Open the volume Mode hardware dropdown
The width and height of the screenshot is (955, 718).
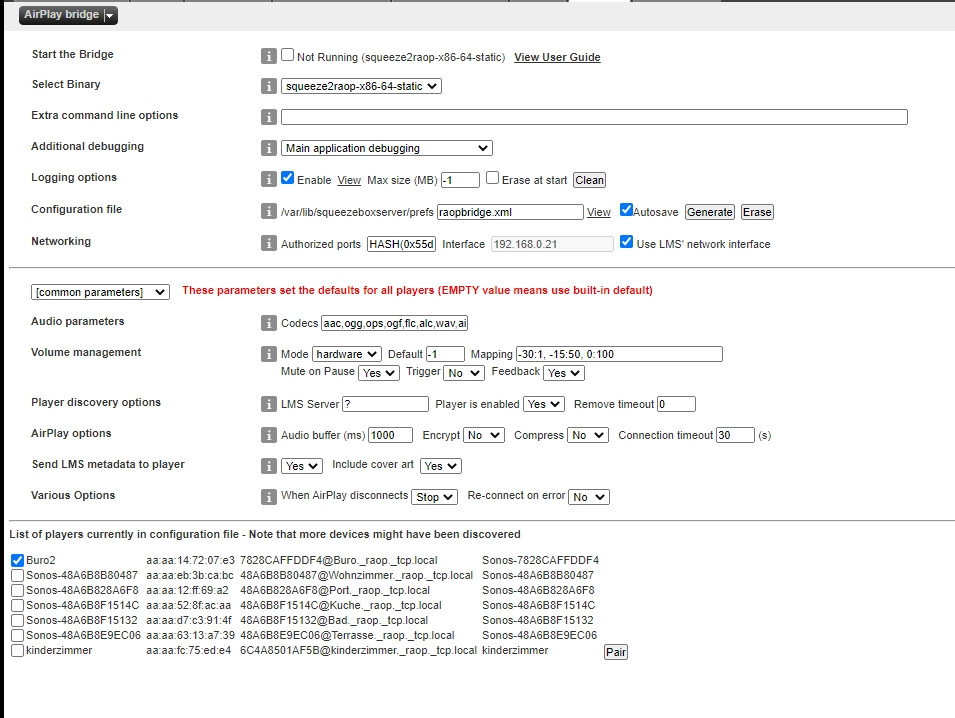[347, 354]
